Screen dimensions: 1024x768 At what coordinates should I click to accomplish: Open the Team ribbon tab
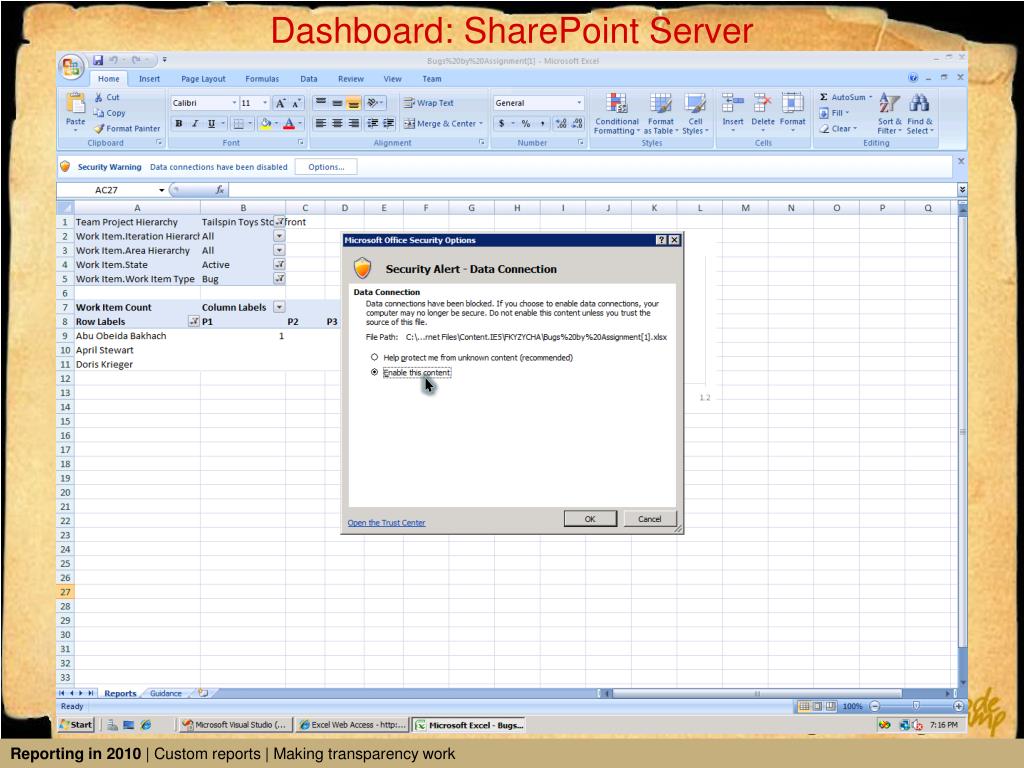tap(432, 79)
